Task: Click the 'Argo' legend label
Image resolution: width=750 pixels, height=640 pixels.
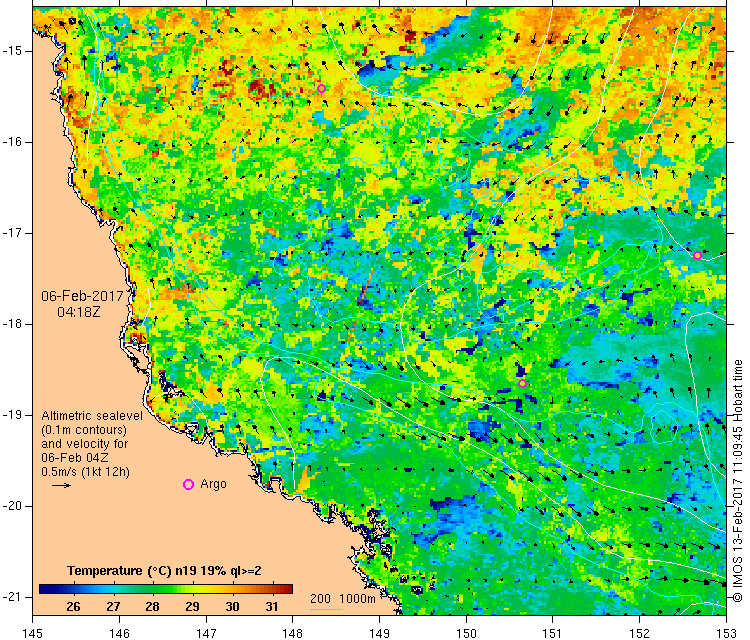Action: pos(213,484)
